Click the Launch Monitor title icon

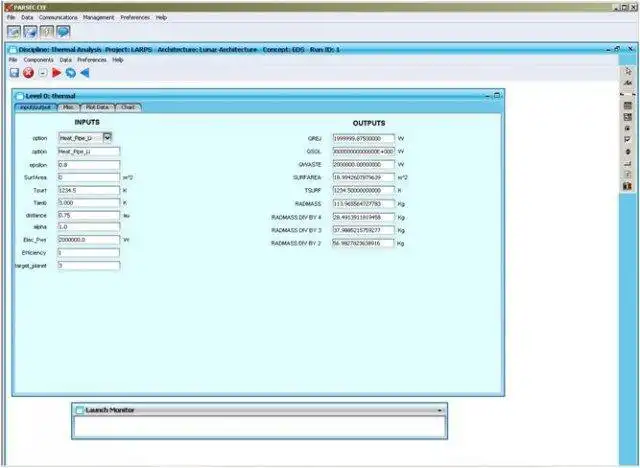pos(80,410)
